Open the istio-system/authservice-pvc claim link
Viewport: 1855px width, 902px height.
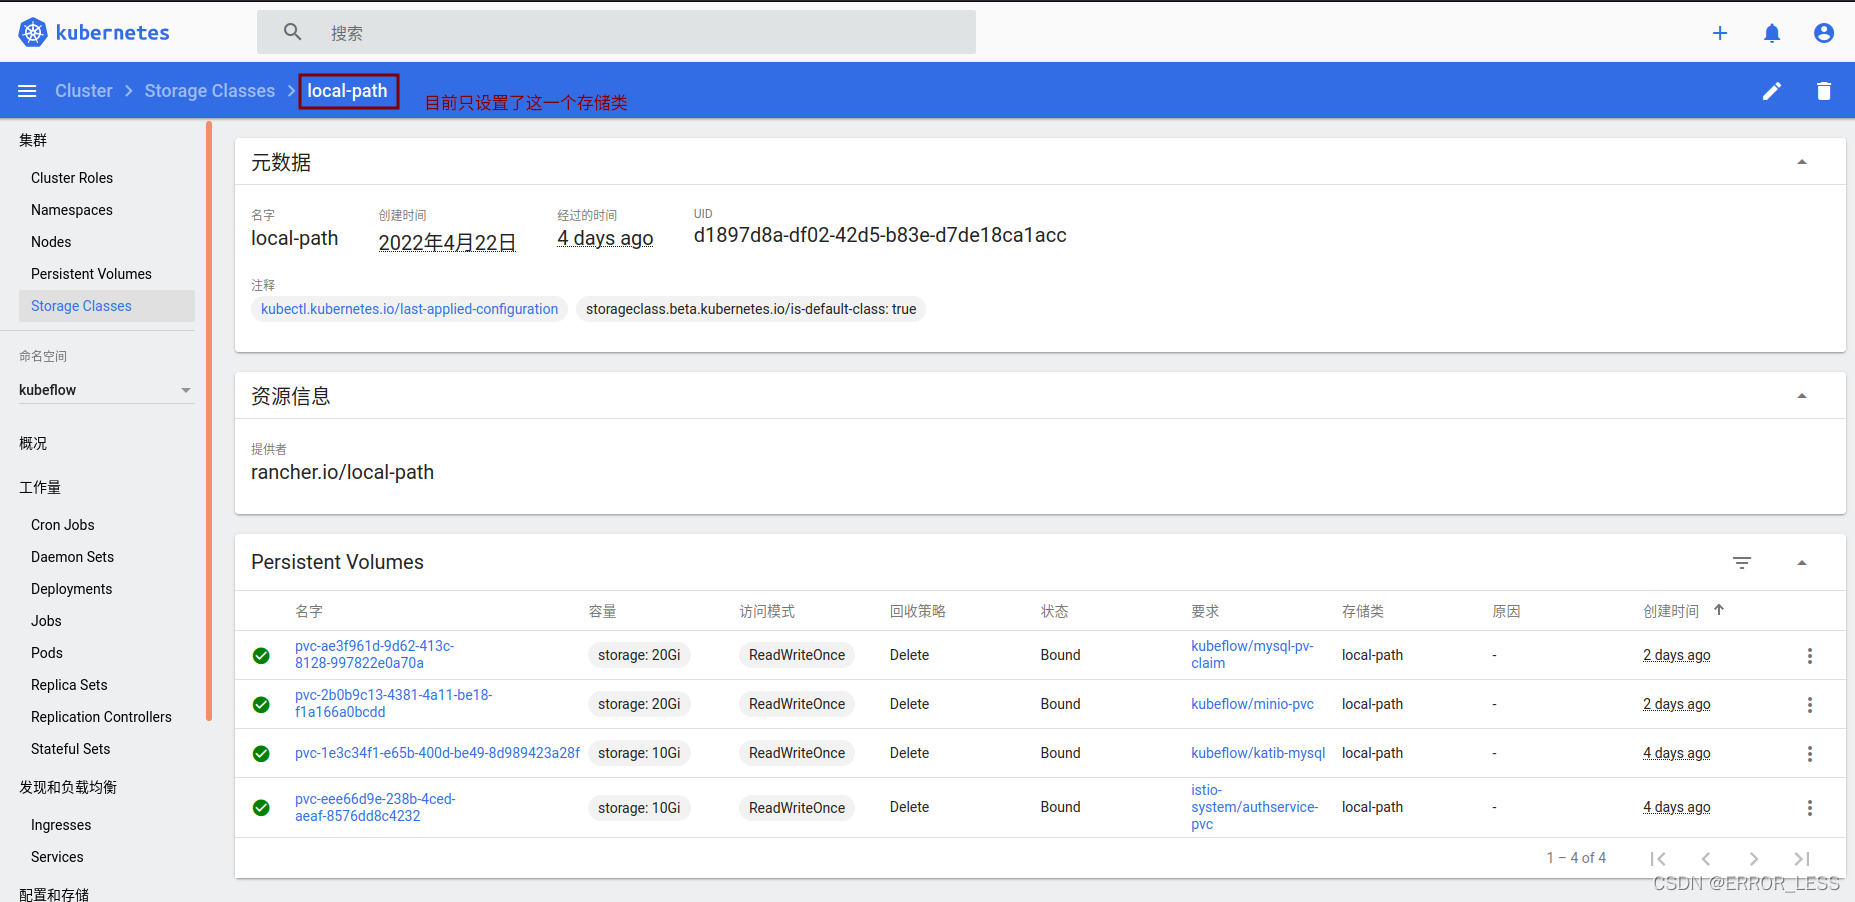point(1254,807)
